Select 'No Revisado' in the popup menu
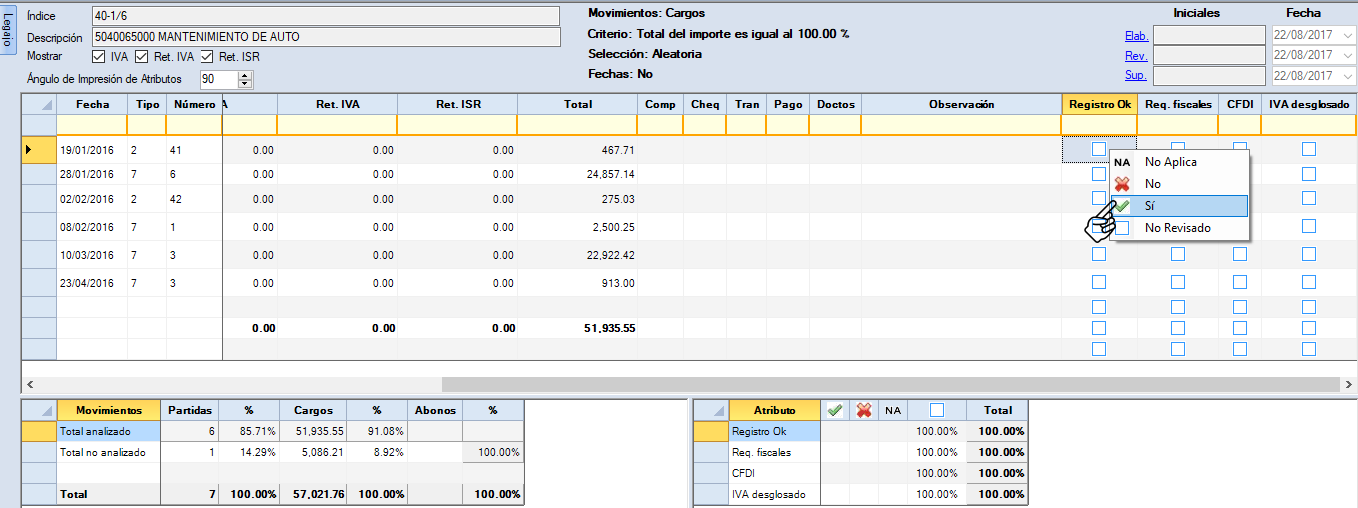Screen dimensions: 1358x508 click(x=1178, y=228)
